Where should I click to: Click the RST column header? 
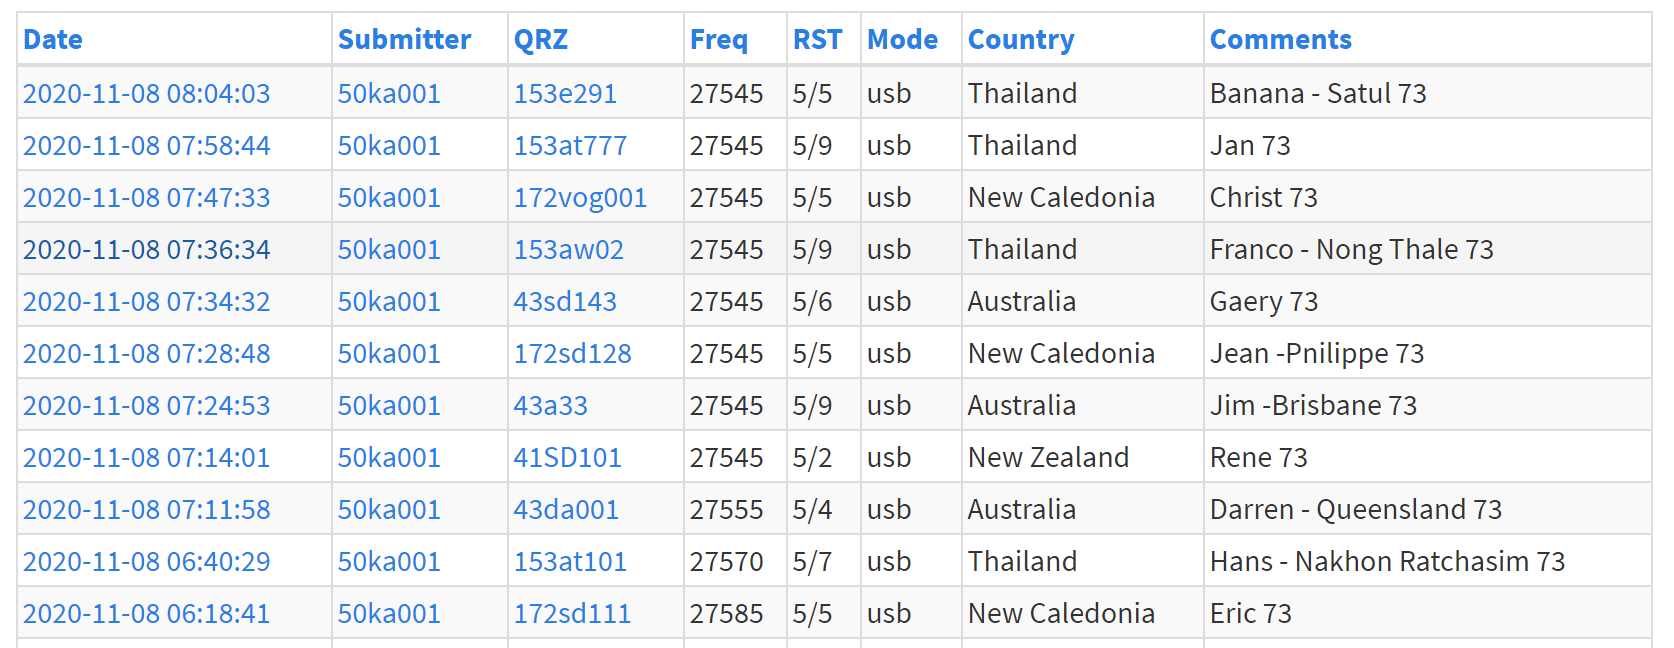coord(817,40)
